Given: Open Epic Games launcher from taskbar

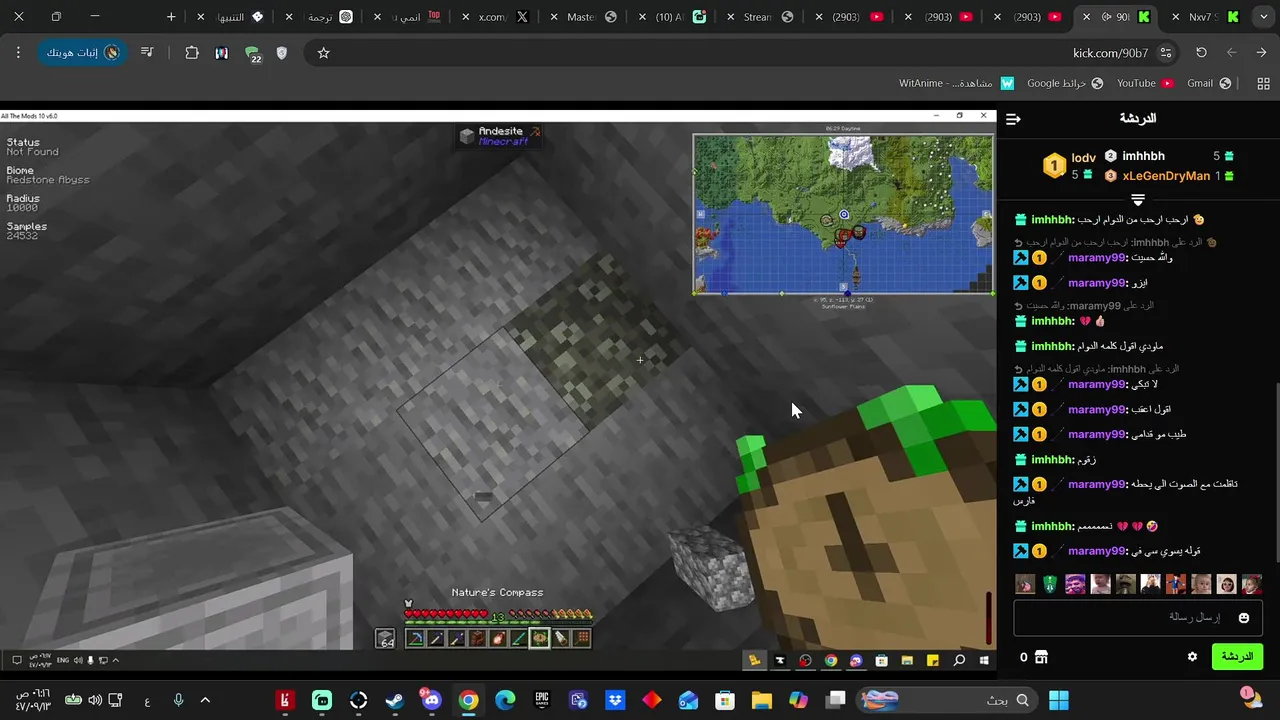Looking at the screenshot, I should tap(542, 700).
